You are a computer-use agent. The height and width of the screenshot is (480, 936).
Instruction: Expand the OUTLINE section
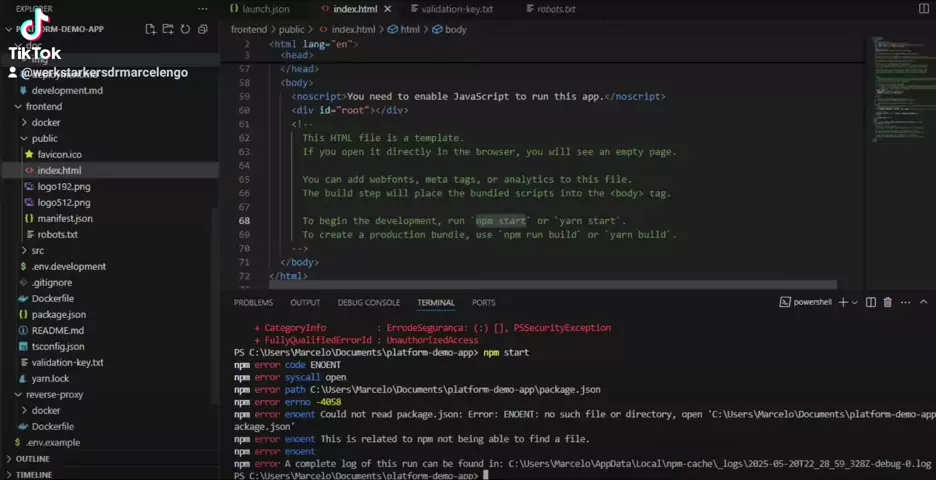coord(33,459)
